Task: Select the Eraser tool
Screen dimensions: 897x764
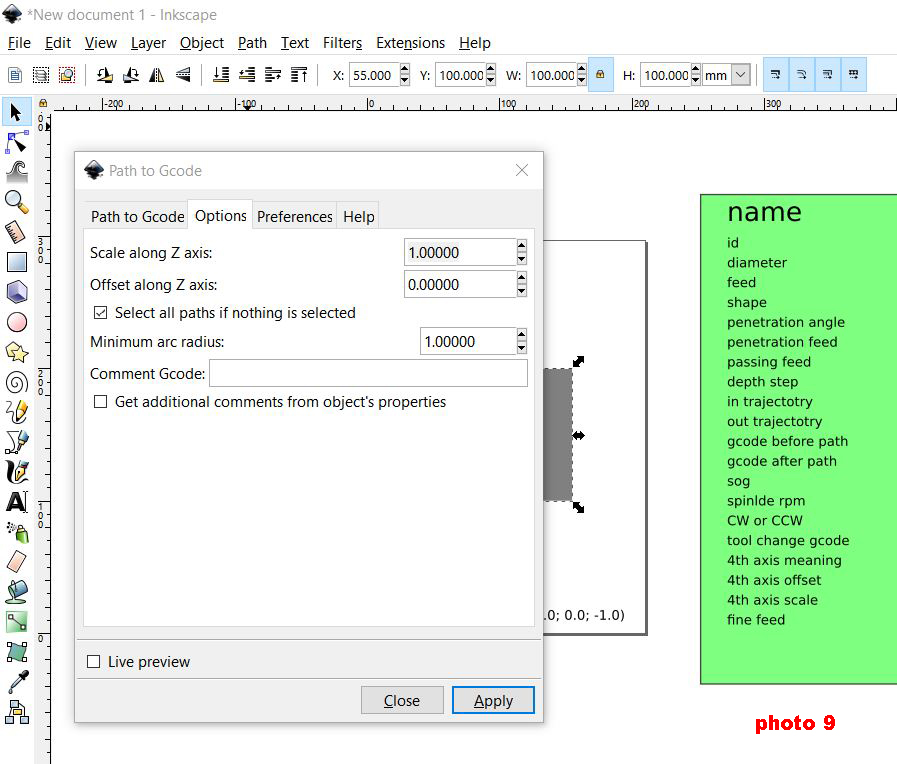Action: (x=16, y=562)
